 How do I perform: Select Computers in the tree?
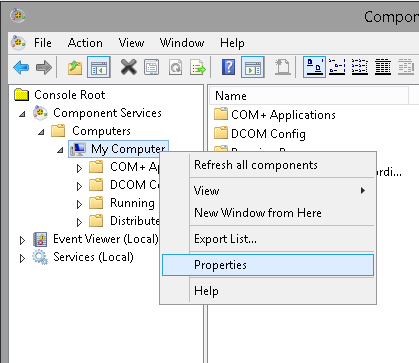pos(101,131)
